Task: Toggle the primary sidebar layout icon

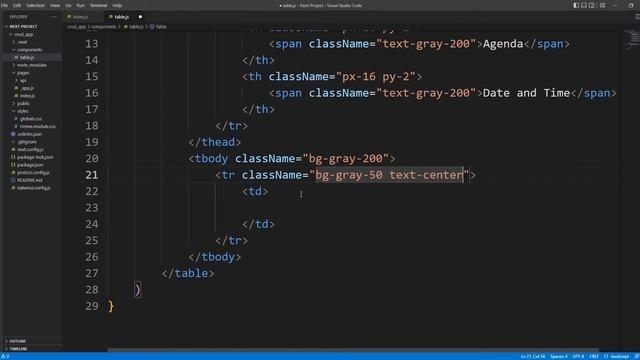Action: click(x=576, y=5)
